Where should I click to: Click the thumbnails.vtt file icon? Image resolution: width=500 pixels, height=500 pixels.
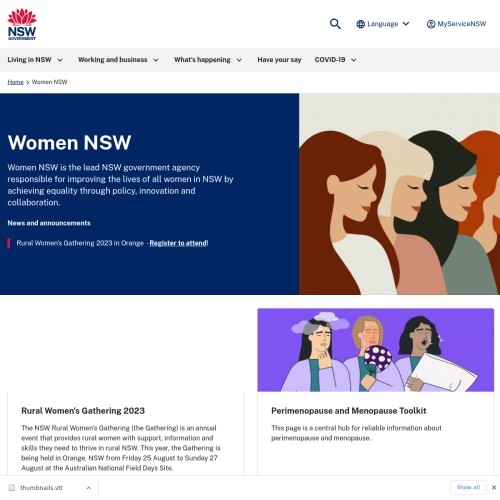(12, 488)
